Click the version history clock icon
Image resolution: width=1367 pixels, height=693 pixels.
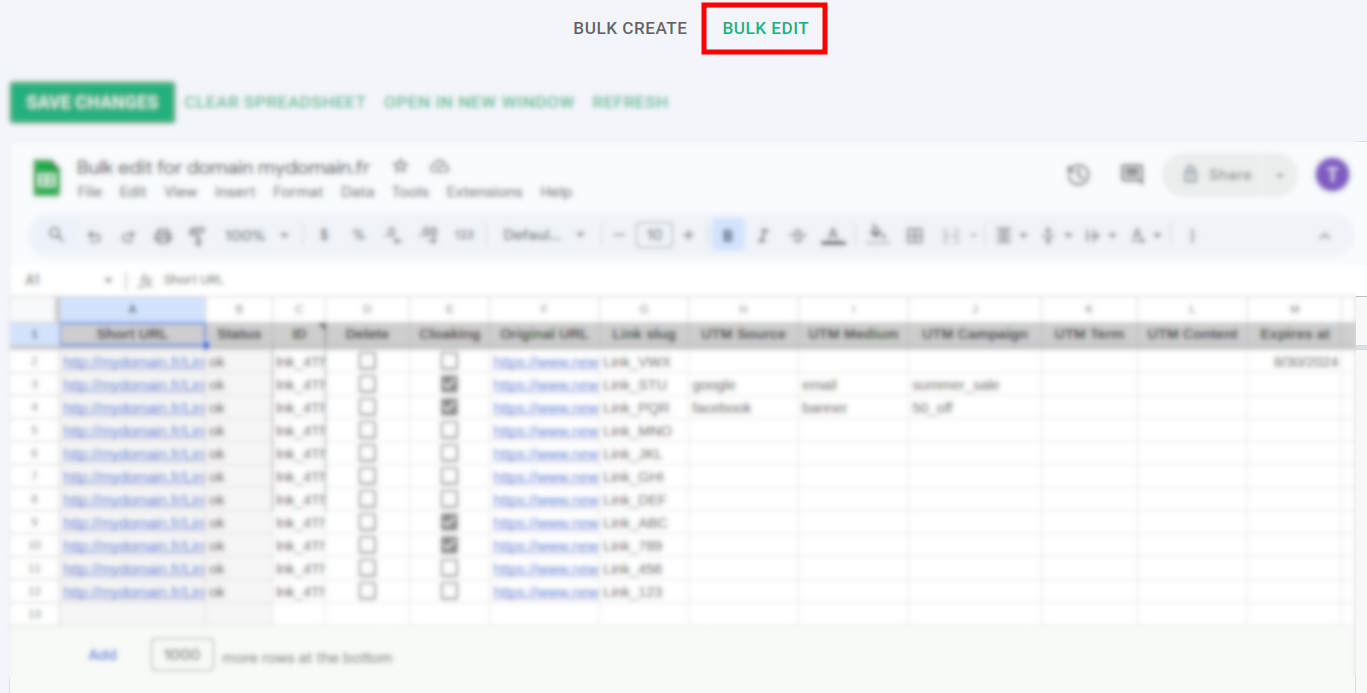point(1078,175)
